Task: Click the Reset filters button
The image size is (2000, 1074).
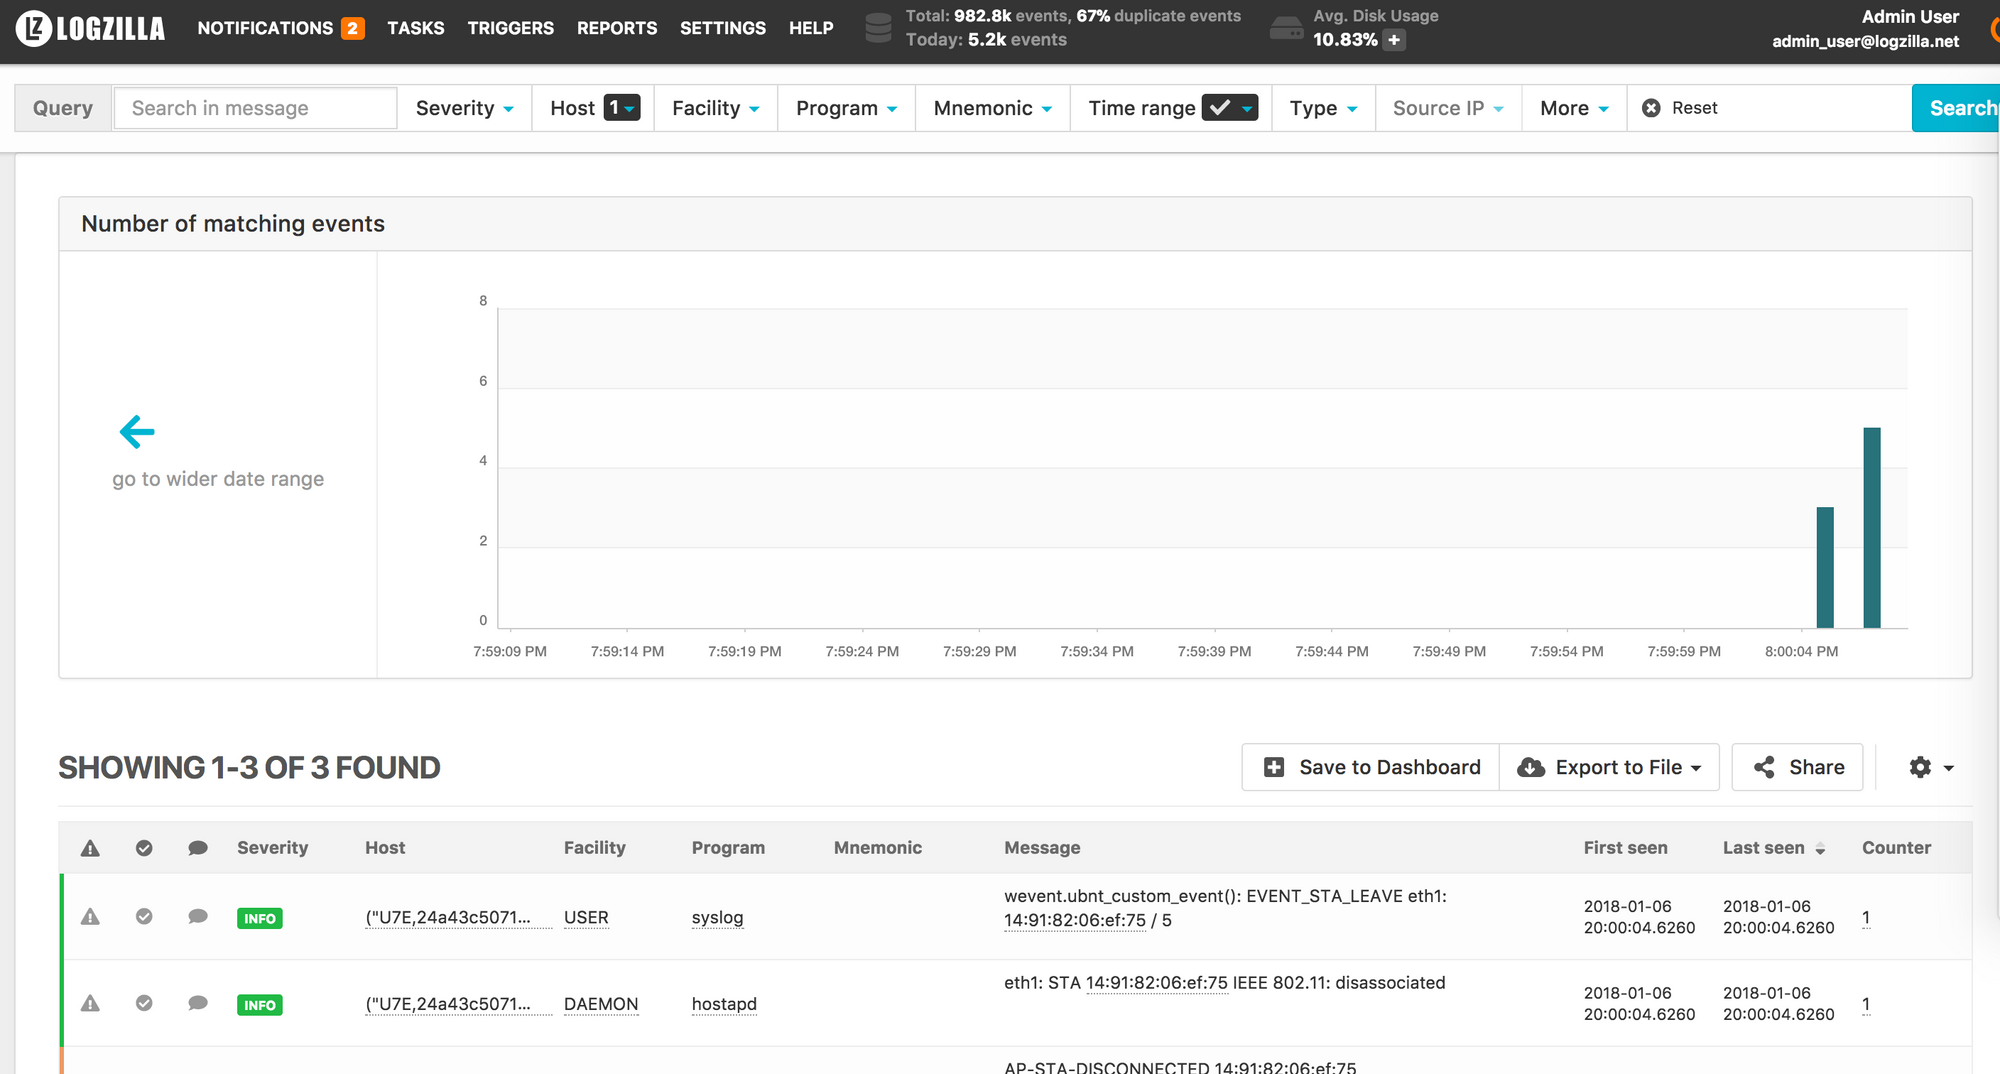Action: point(1681,108)
